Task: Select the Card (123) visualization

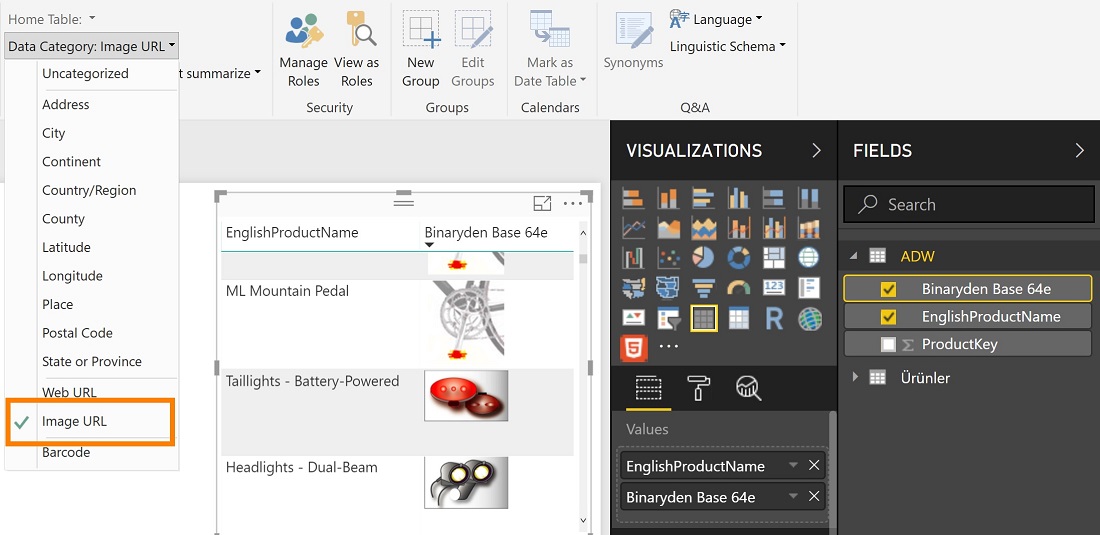Action: tap(774, 287)
